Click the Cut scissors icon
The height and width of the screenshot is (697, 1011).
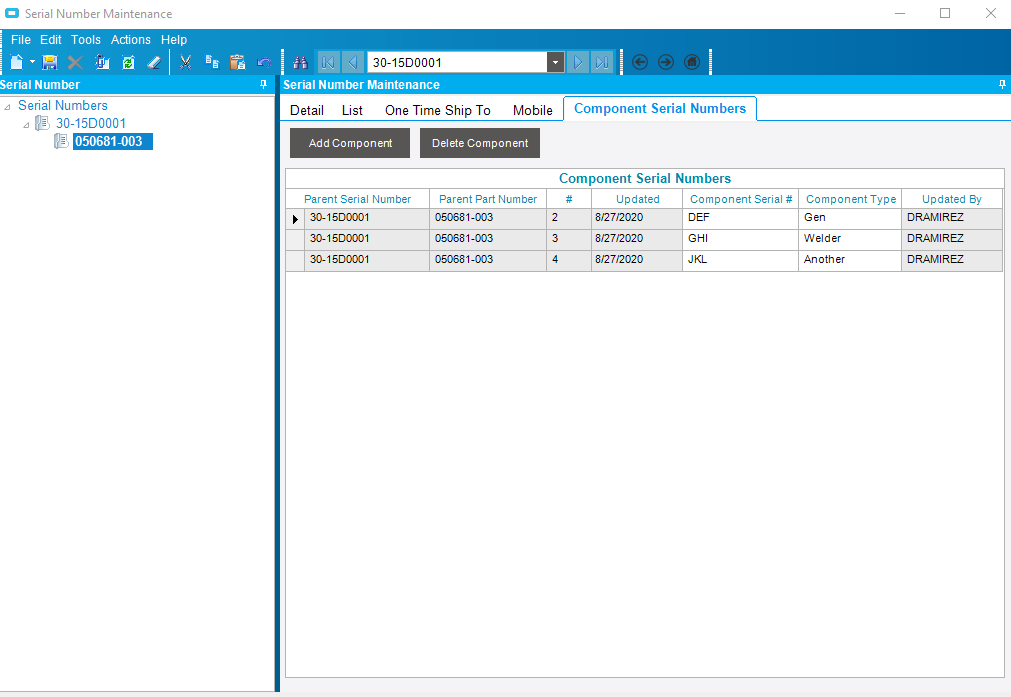(185, 62)
